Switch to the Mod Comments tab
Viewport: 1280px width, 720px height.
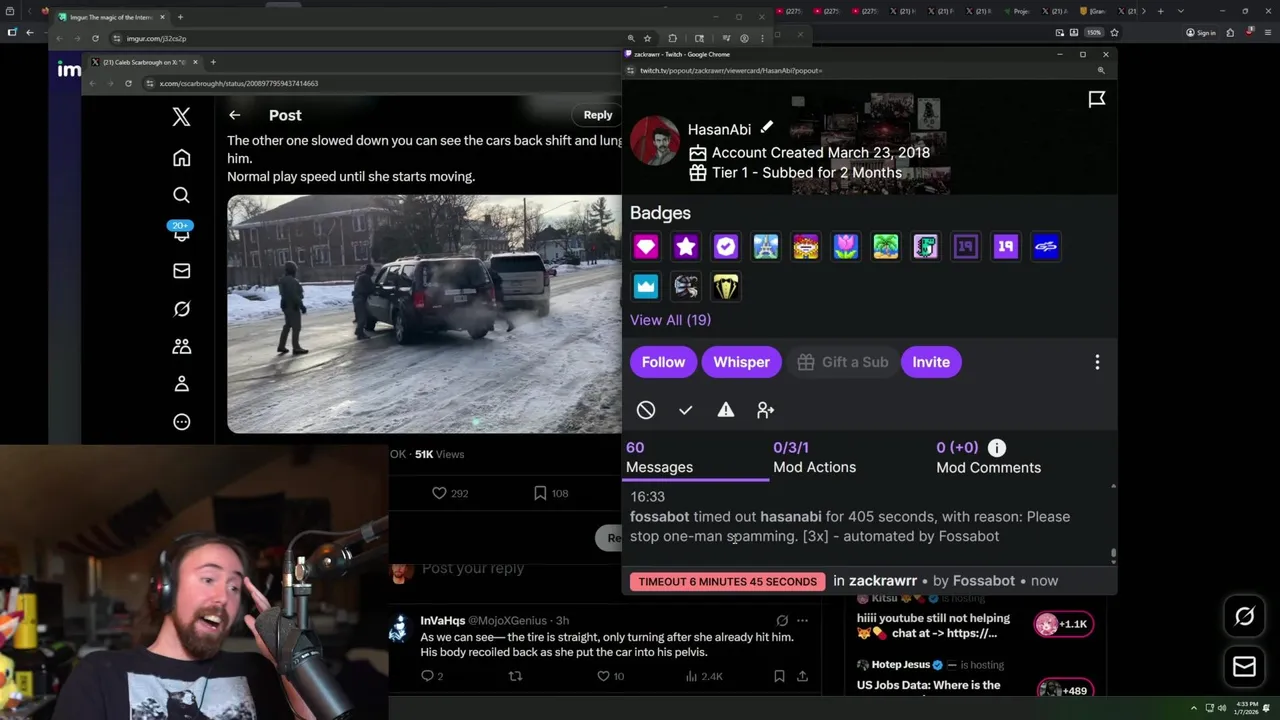[988, 458]
